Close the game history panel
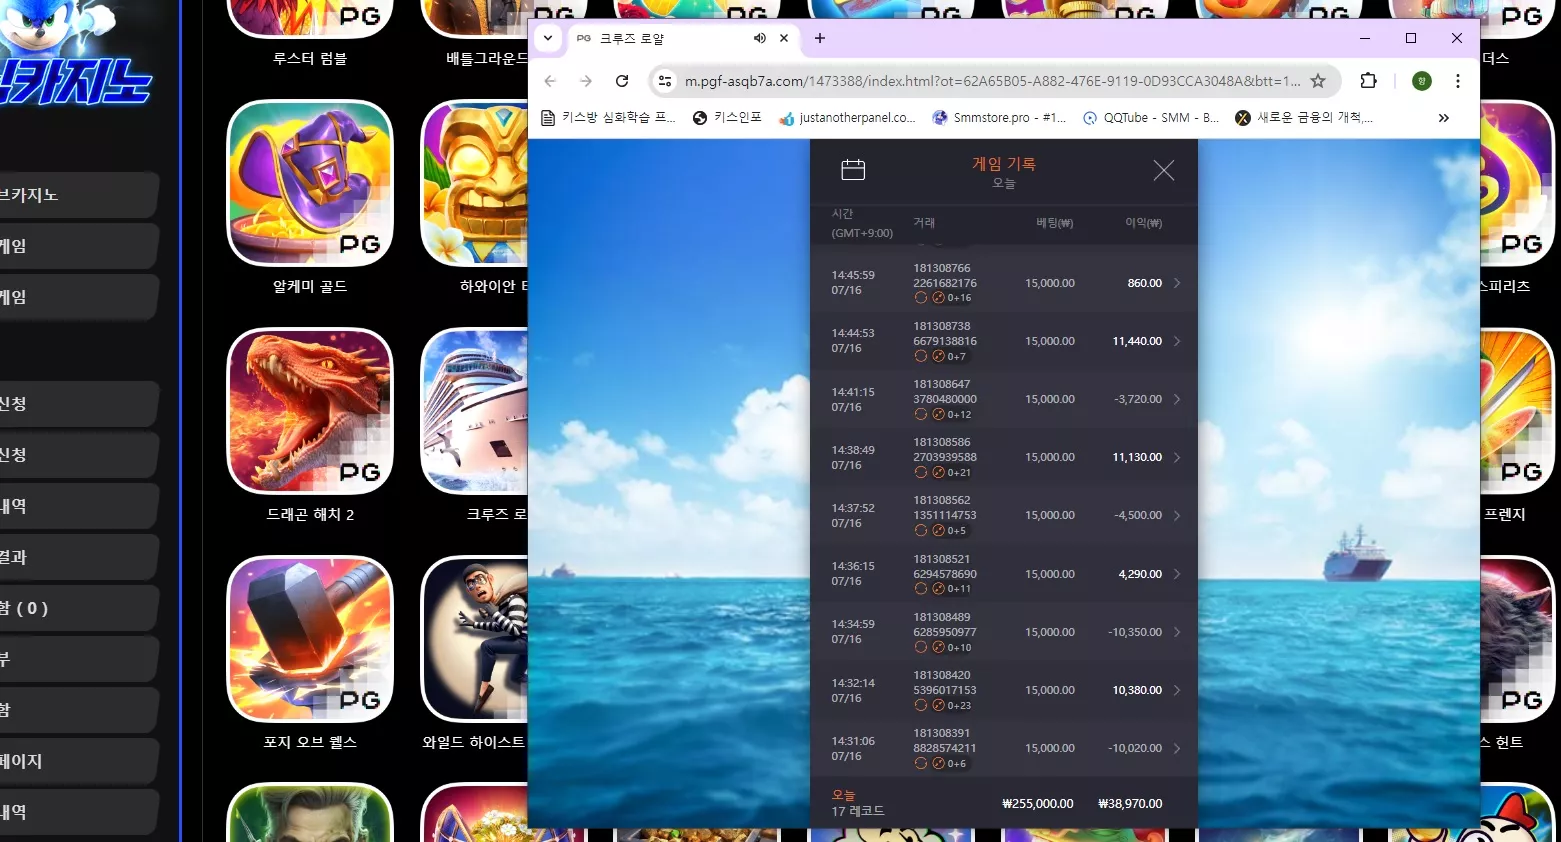The height and width of the screenshot is (842, 1561). (x=1163, y=171)
